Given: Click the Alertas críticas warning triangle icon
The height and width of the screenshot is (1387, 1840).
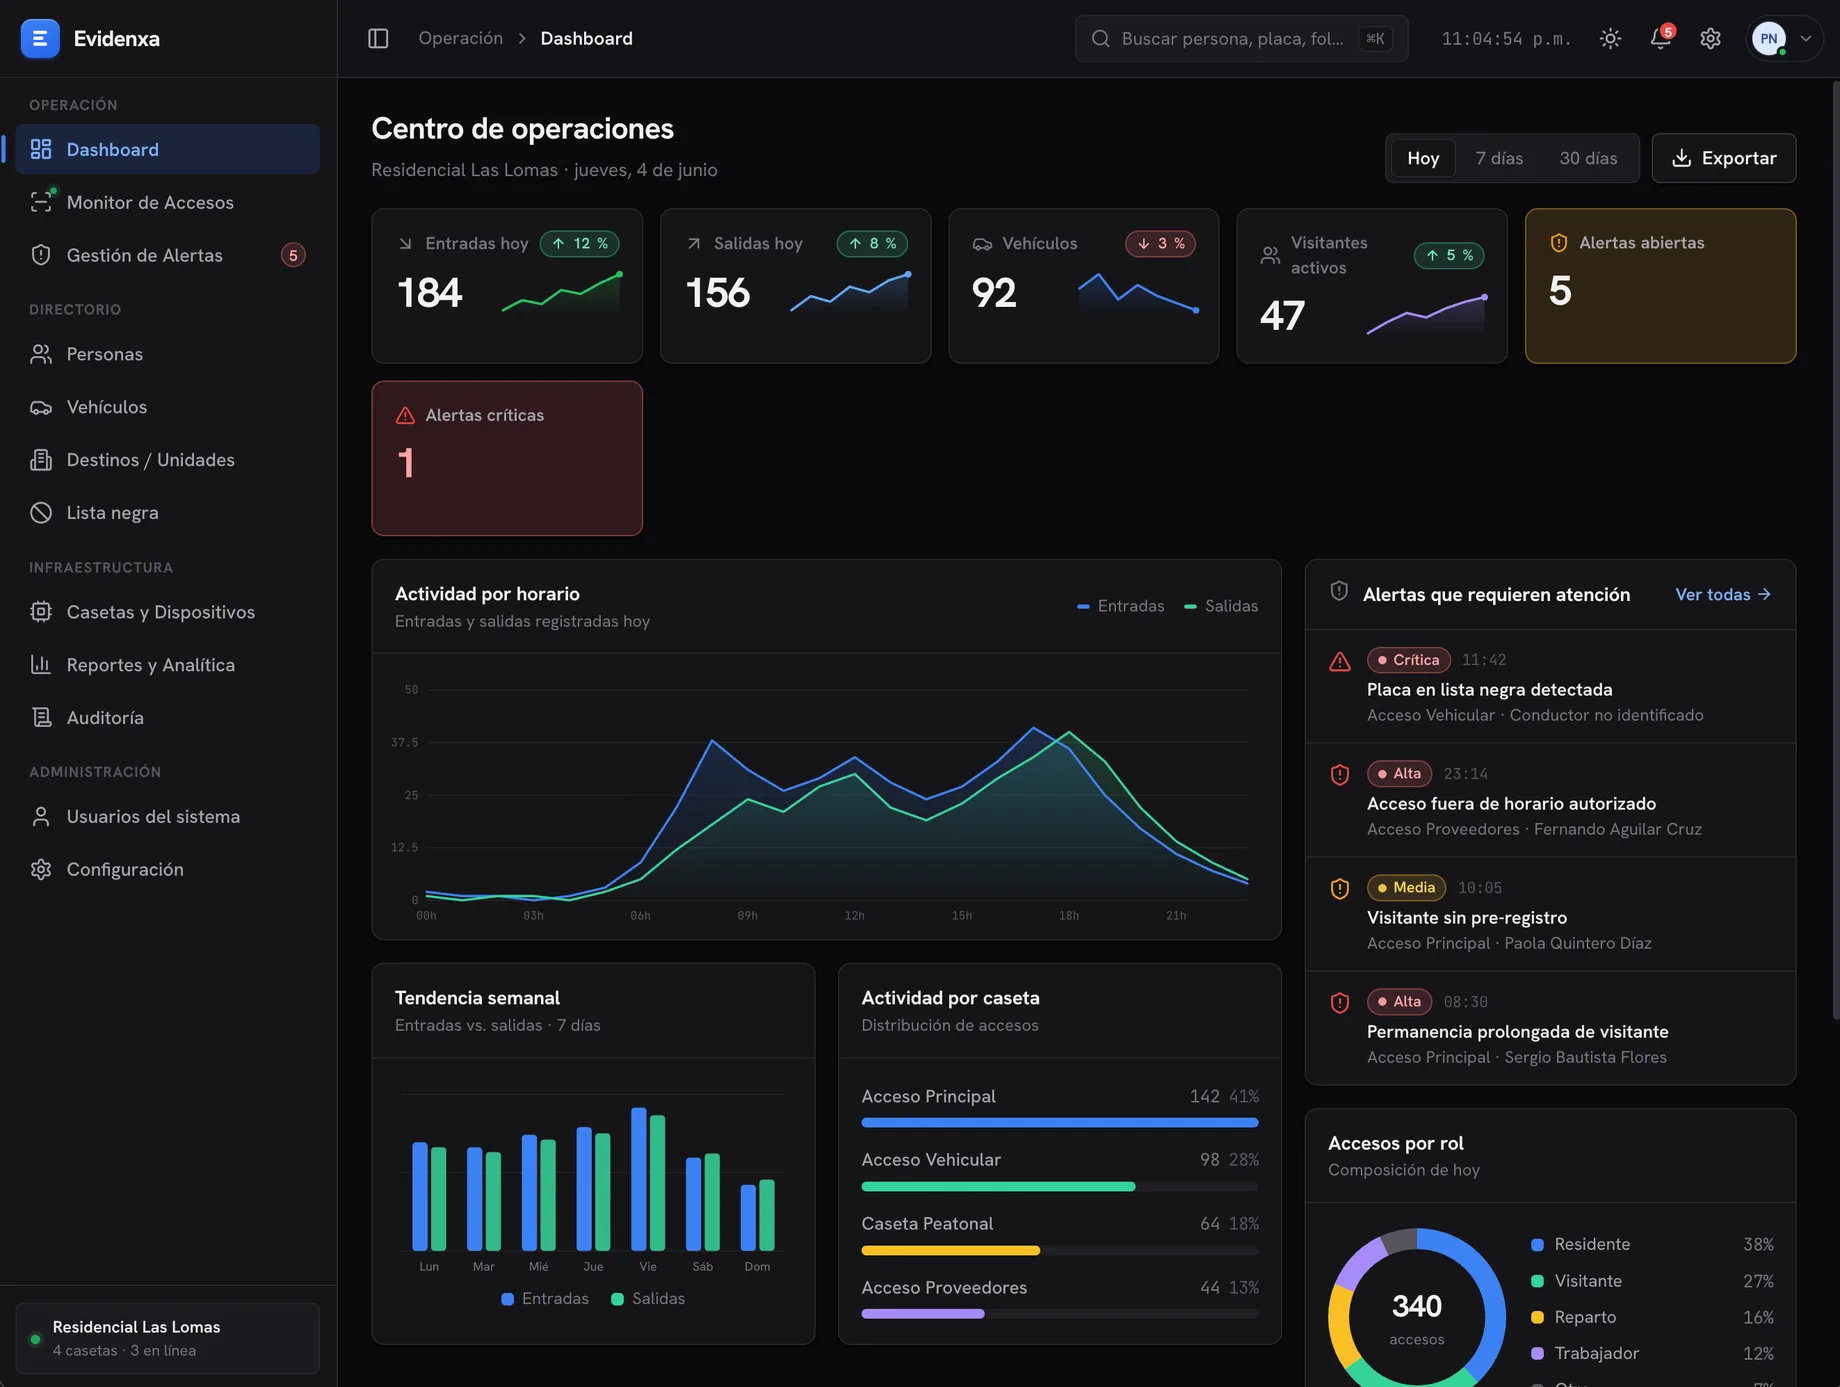Looking at the screenshot, I should point(405,415).
